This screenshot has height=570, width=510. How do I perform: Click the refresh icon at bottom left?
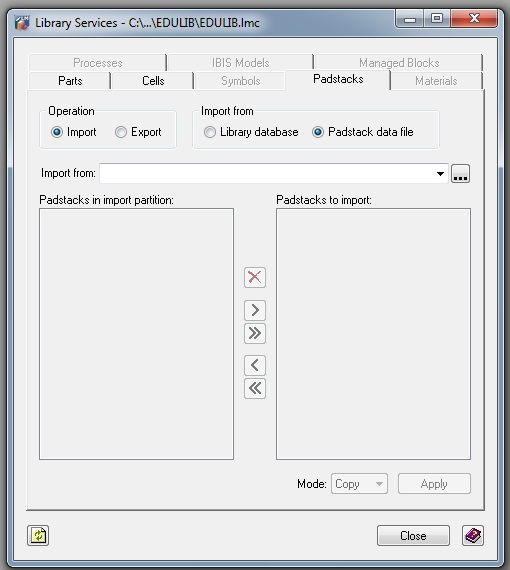(38, 535)
